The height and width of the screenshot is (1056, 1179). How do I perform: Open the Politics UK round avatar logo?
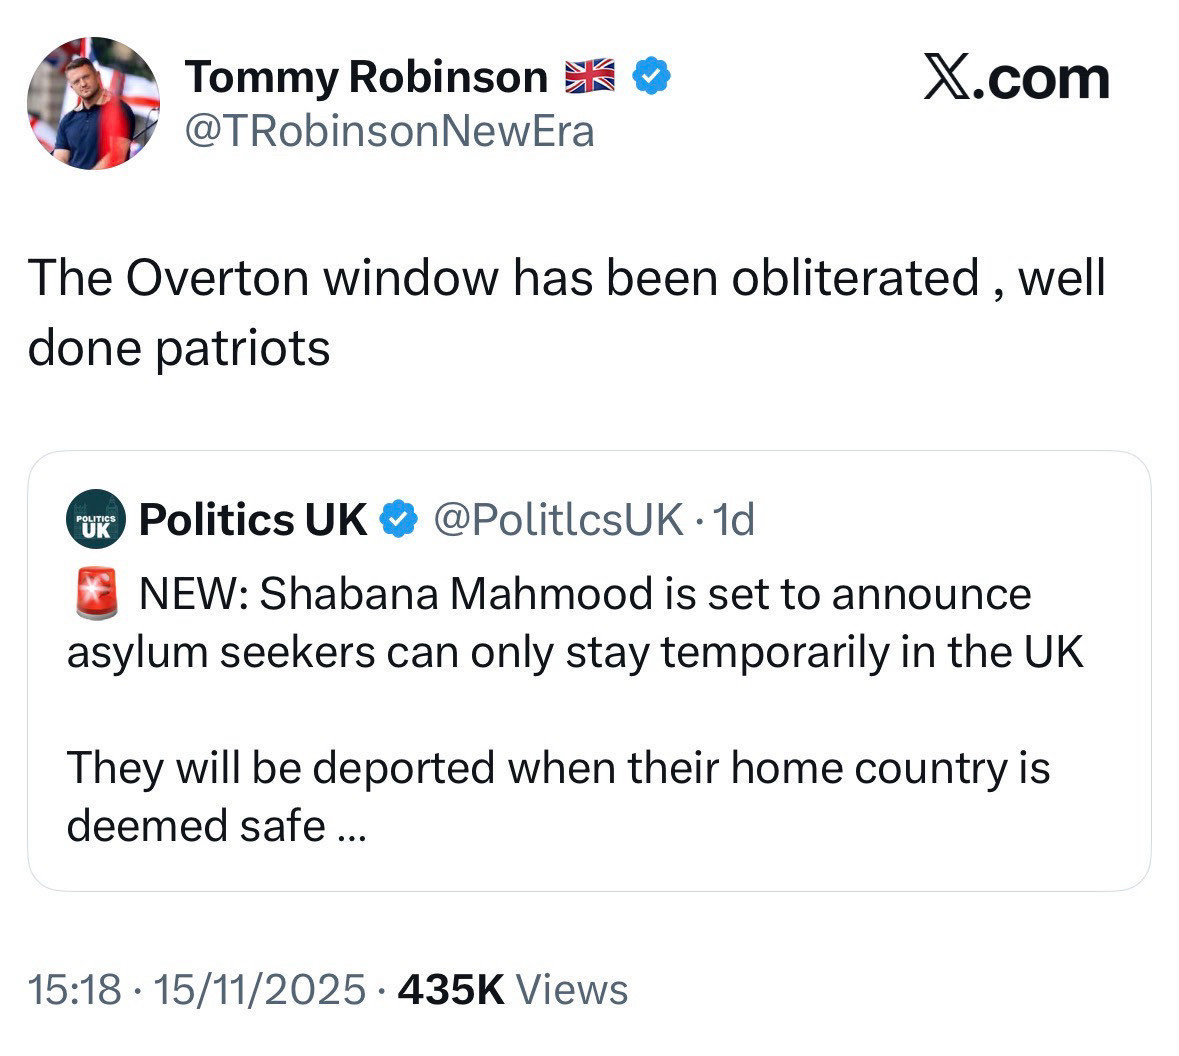(x=95, y=520)
